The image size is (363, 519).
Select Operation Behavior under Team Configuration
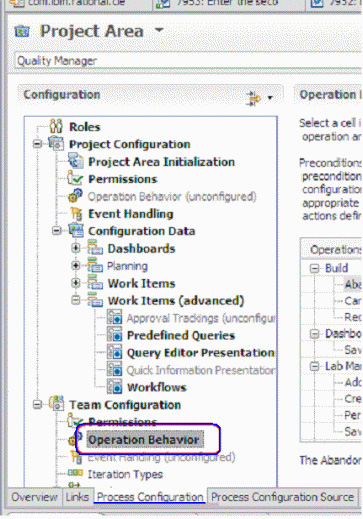[x=144, y=440]
